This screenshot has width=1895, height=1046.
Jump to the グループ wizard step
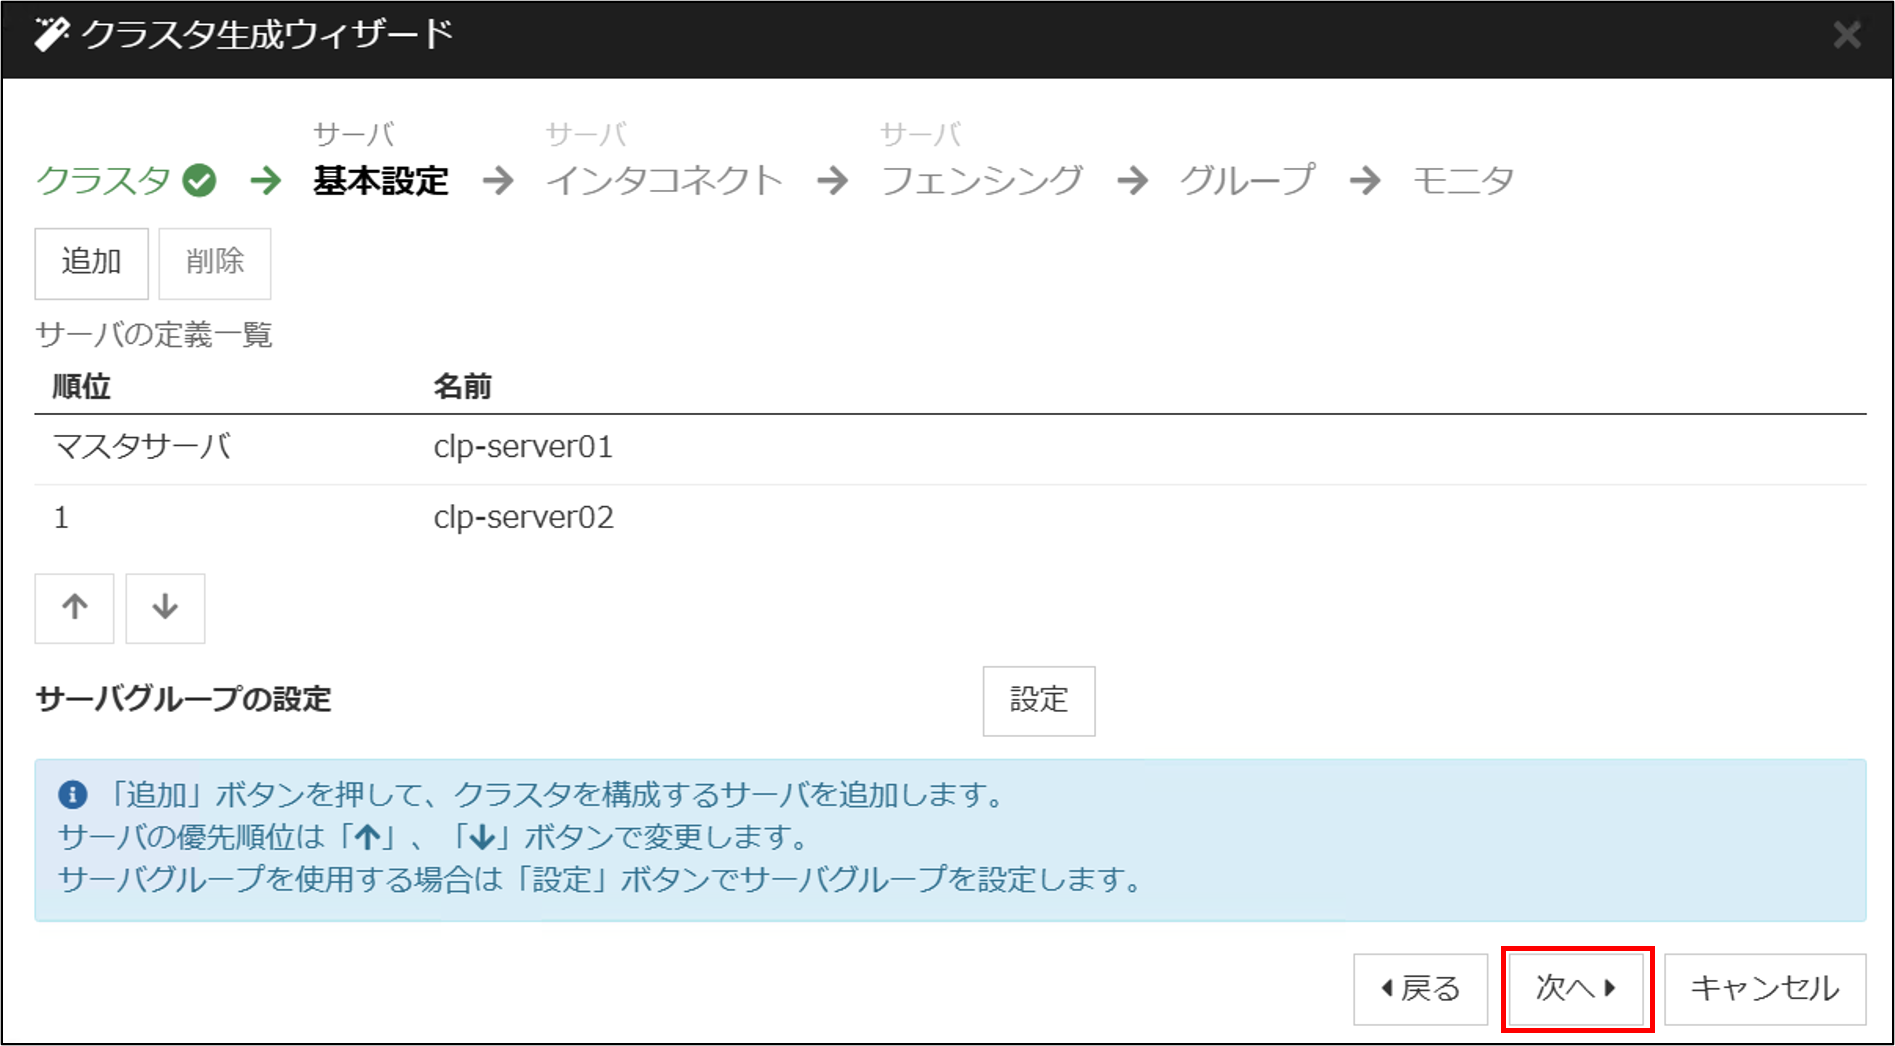[1247, 181]
